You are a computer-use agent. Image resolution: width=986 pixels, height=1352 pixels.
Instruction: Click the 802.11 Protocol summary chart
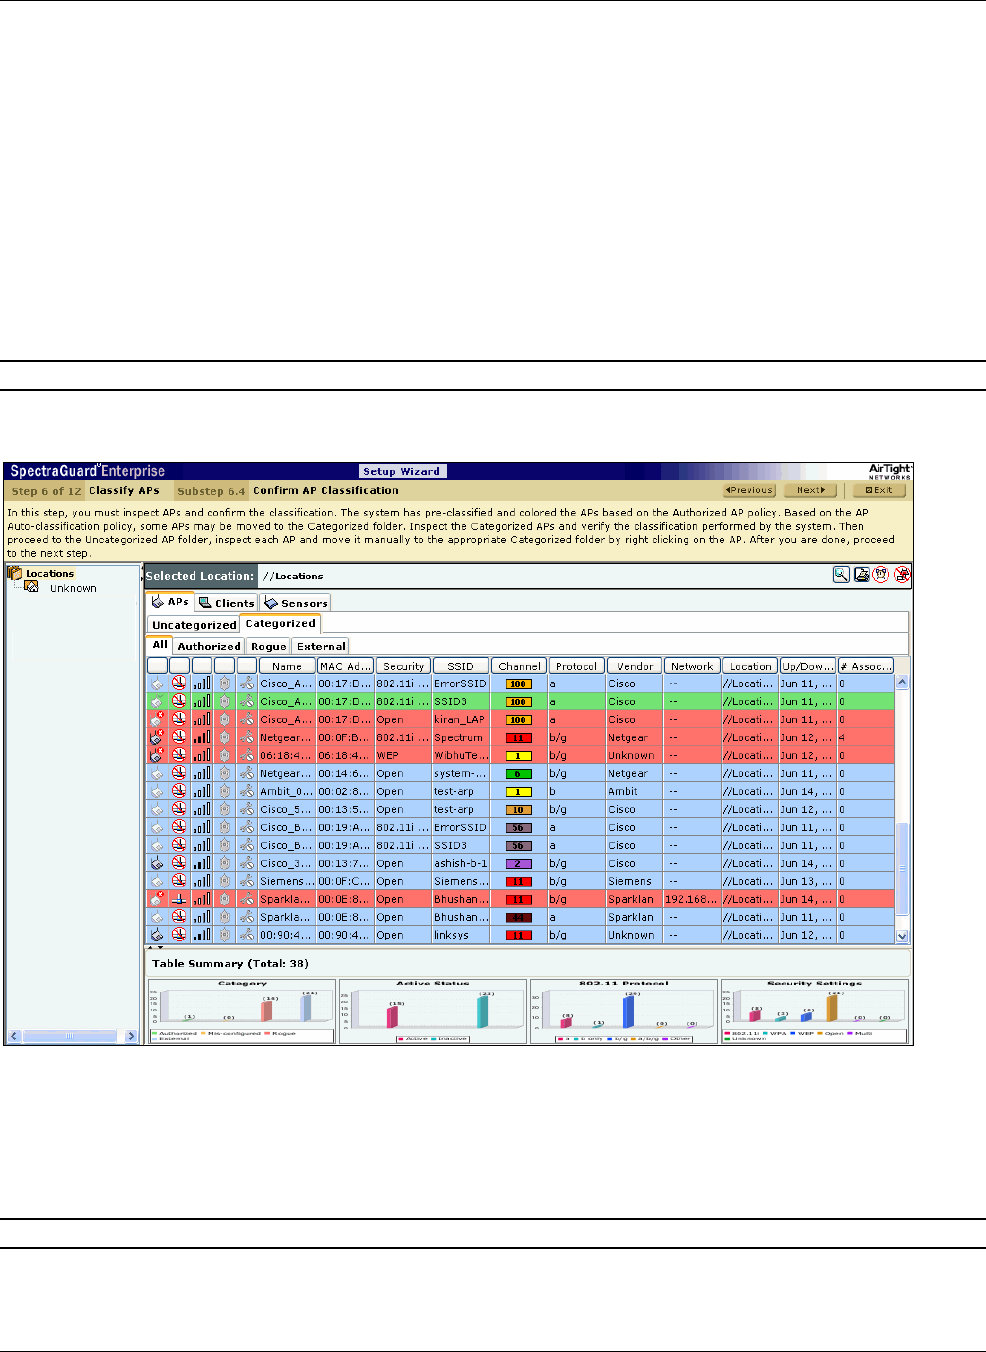[x=624, y=1011]
